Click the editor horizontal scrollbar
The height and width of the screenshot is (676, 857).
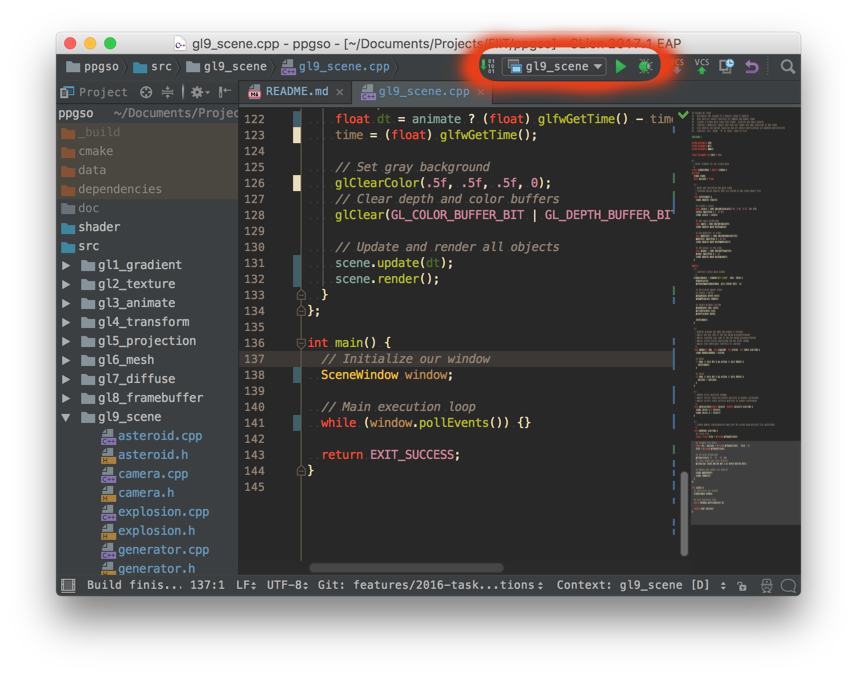406,568
